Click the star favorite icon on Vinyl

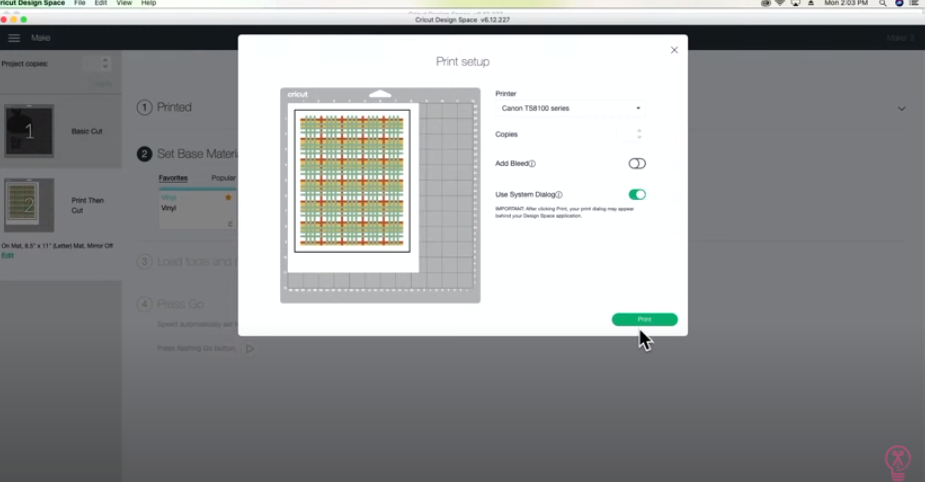tap(228, 198)
